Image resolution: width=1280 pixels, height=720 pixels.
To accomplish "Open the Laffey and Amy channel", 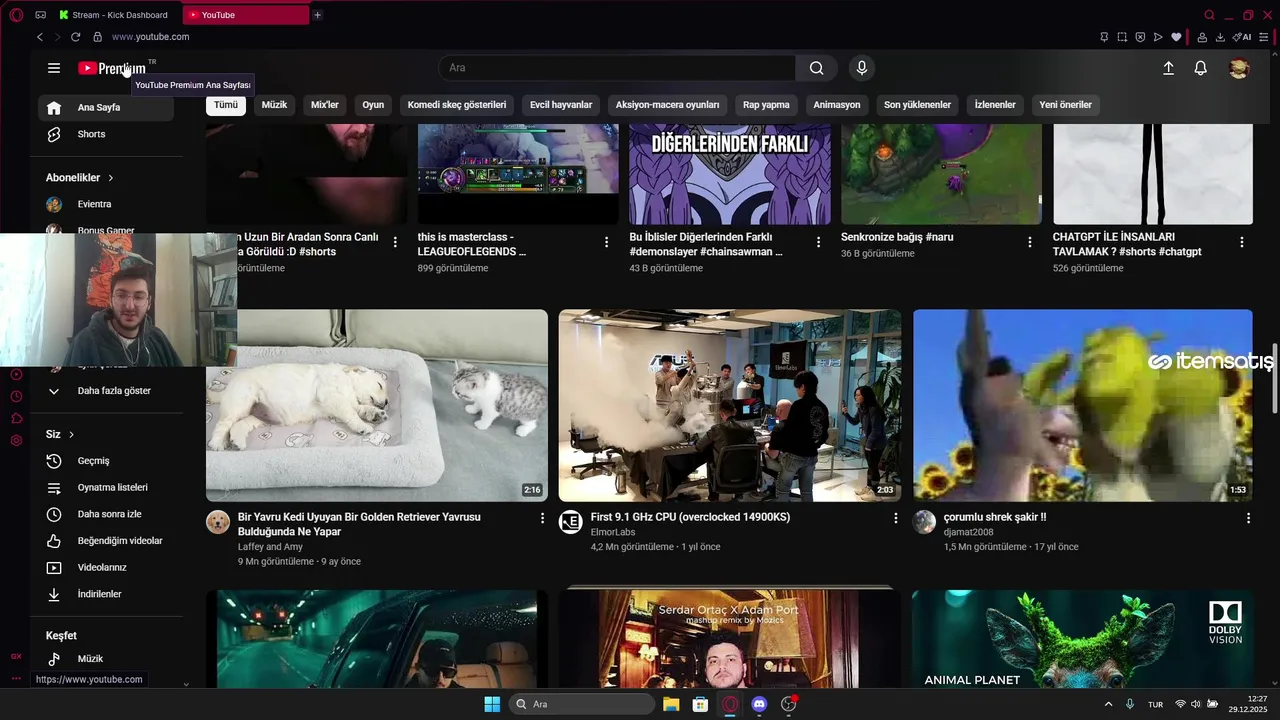I will [270, 547].
